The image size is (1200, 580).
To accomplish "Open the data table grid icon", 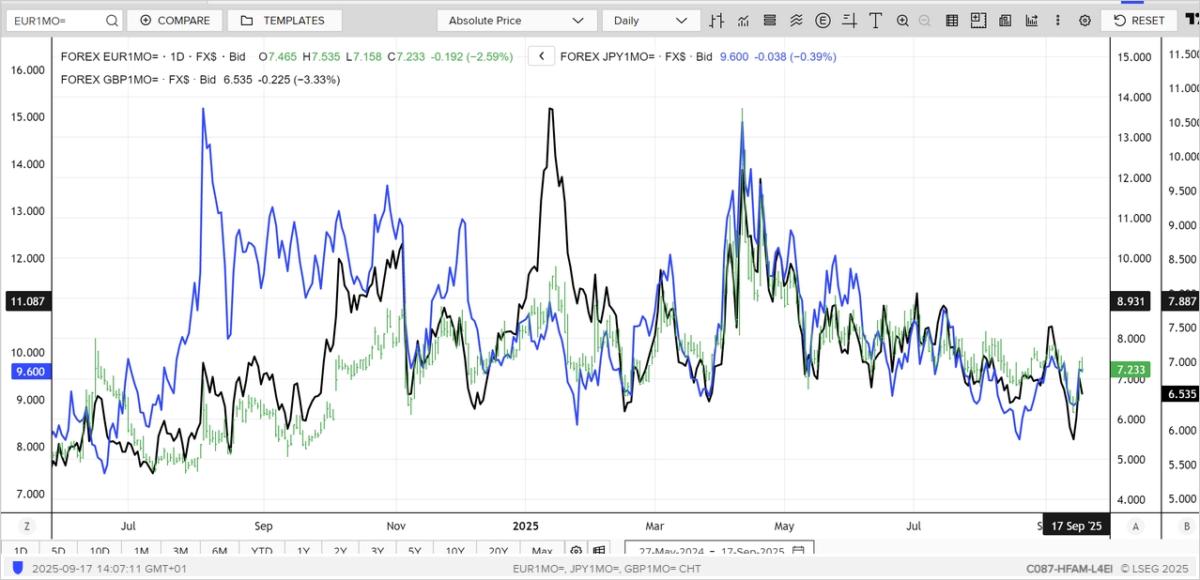I will click(952, 20).
